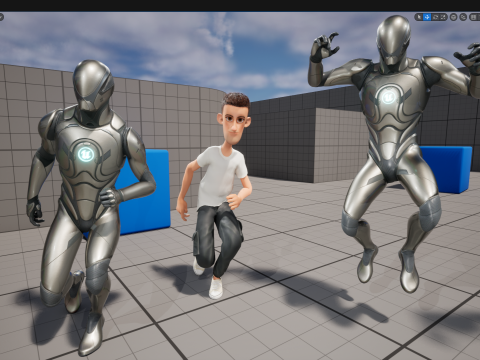Select the Translate (move) gizmo tool
This screenshot has height=360, width=480.
pos(427,17)
